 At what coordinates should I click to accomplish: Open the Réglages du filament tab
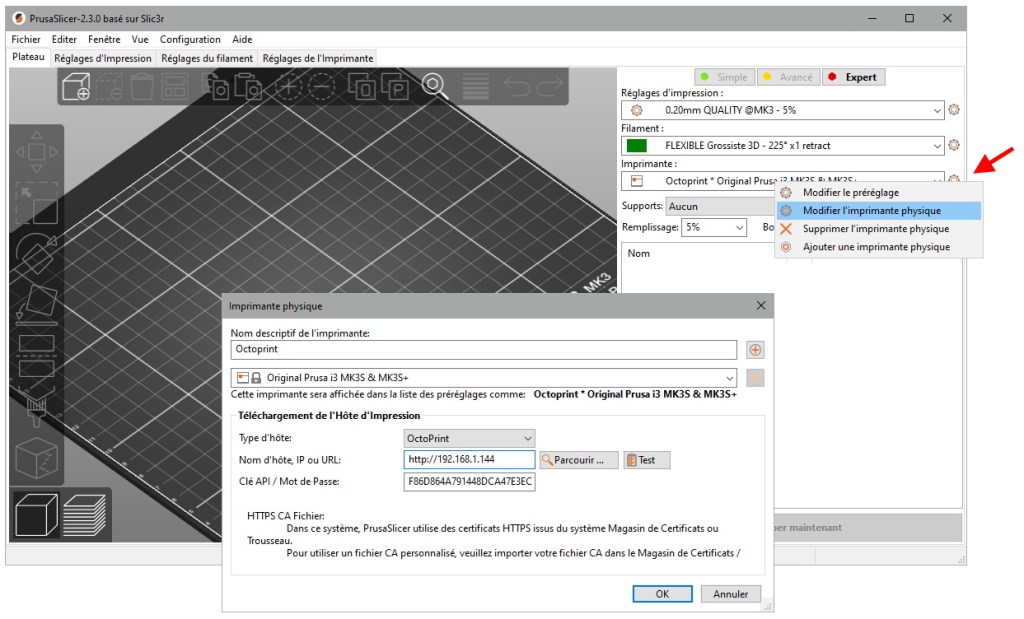click(x=207, y=58)
